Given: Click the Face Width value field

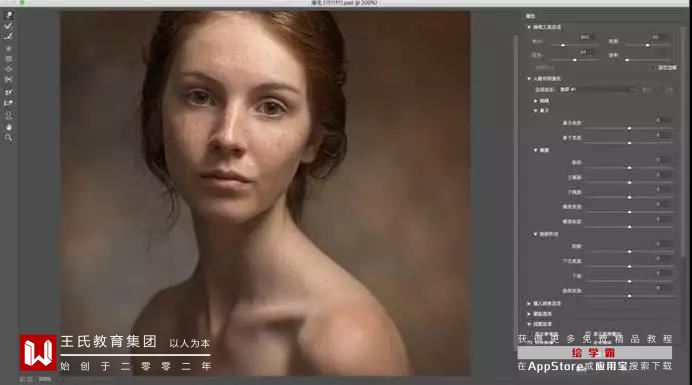Looking at the screenshot, I should coord(663,288).
